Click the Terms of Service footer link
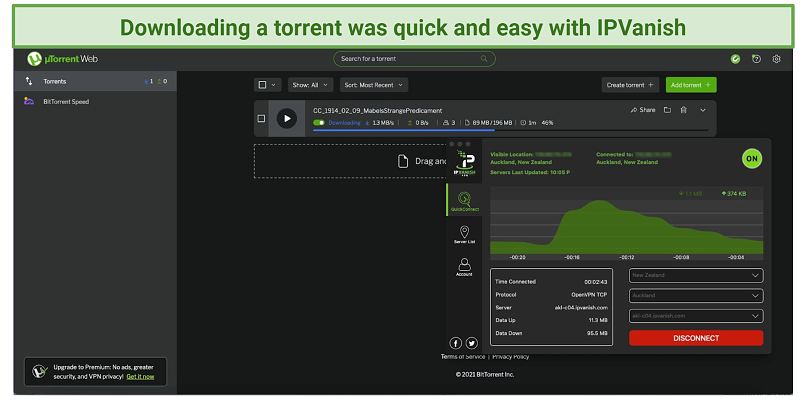The height and width of the screenshot is (400, 806). [463, 356]
